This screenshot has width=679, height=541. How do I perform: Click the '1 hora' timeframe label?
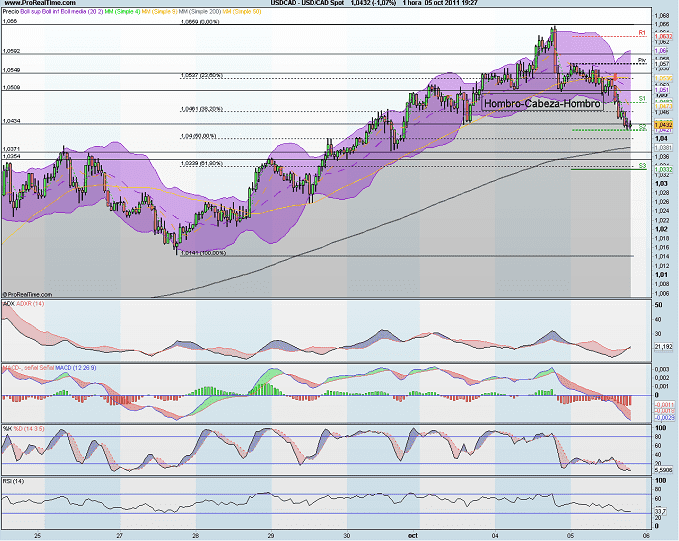406,4
